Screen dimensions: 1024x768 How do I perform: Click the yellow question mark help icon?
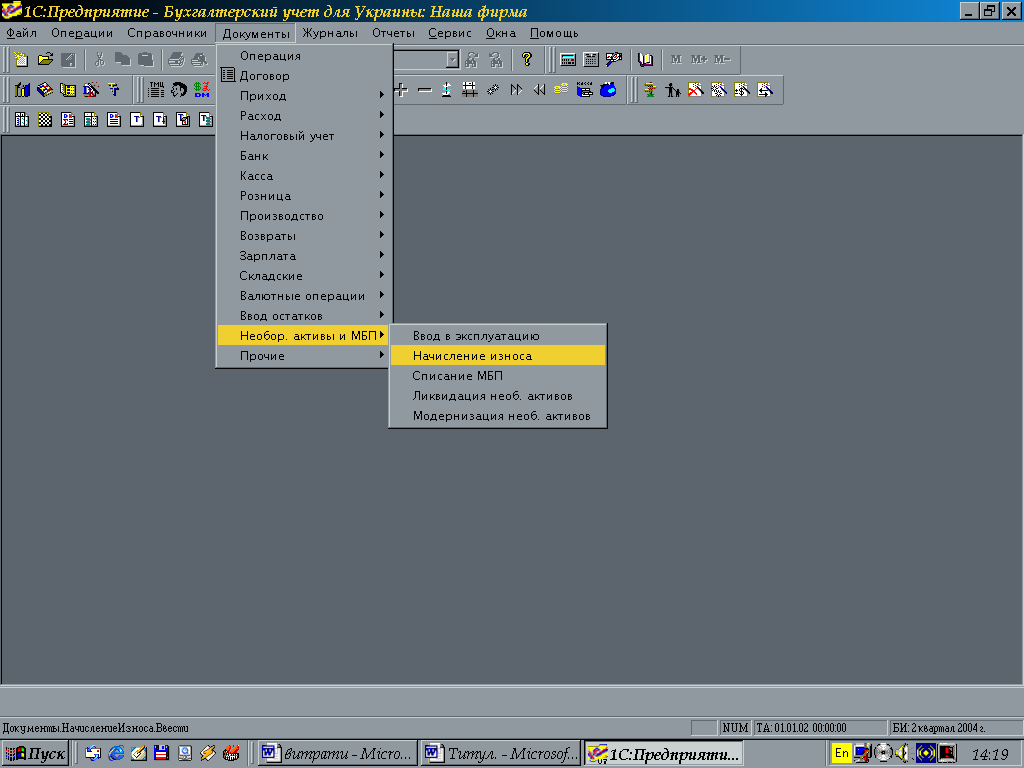click(x=527, y=60)
